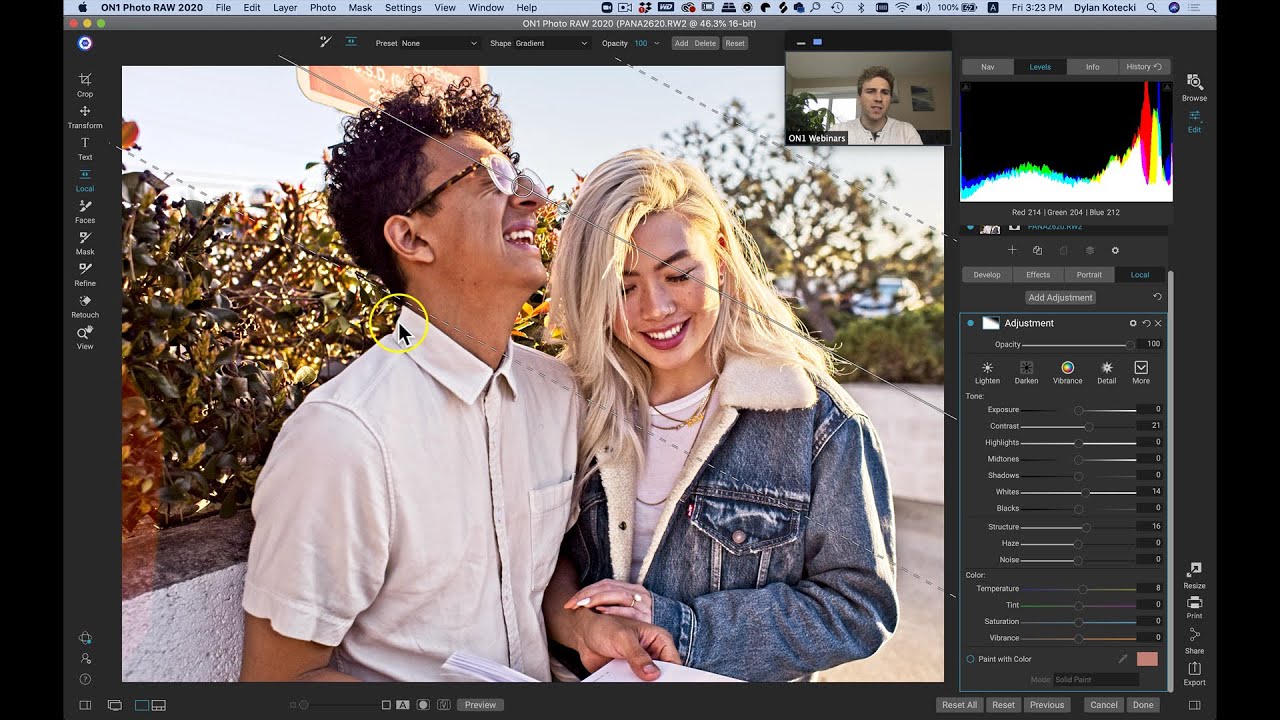Open the Settings menu
1280x720 pixels.
click(403, 7)
